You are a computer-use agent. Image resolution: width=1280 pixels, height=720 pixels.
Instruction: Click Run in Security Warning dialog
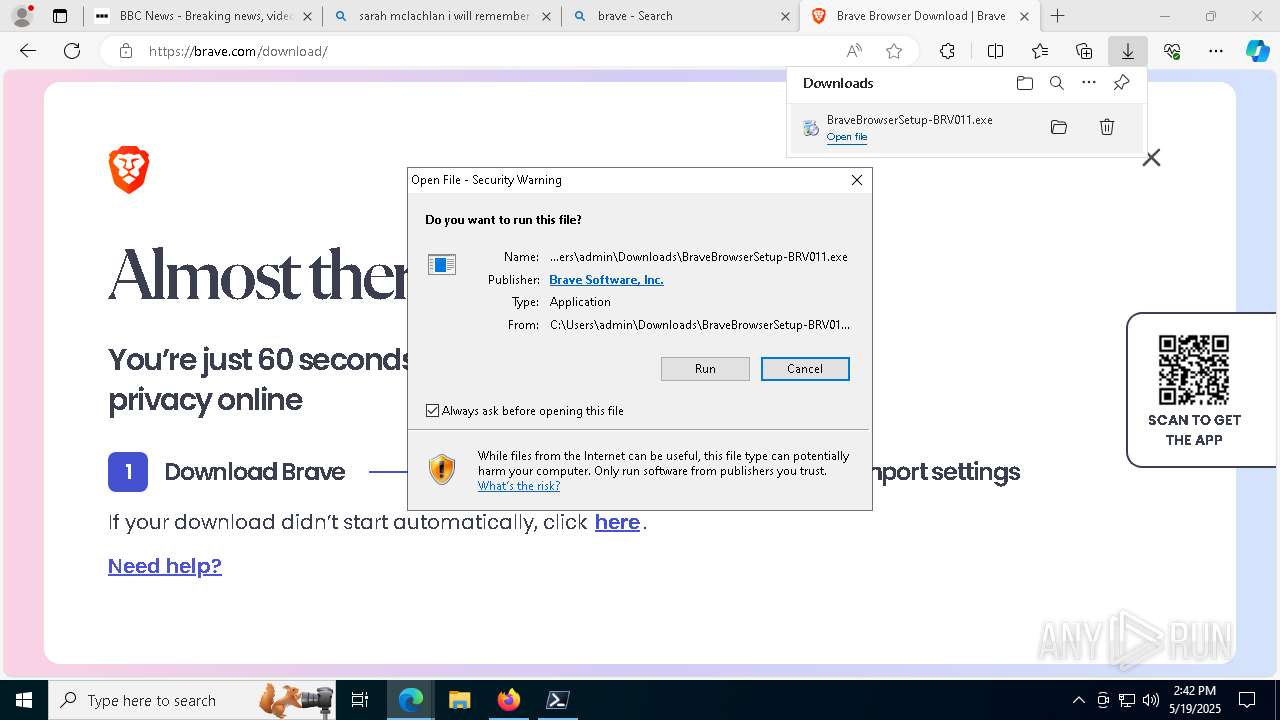tap(705, 369)
